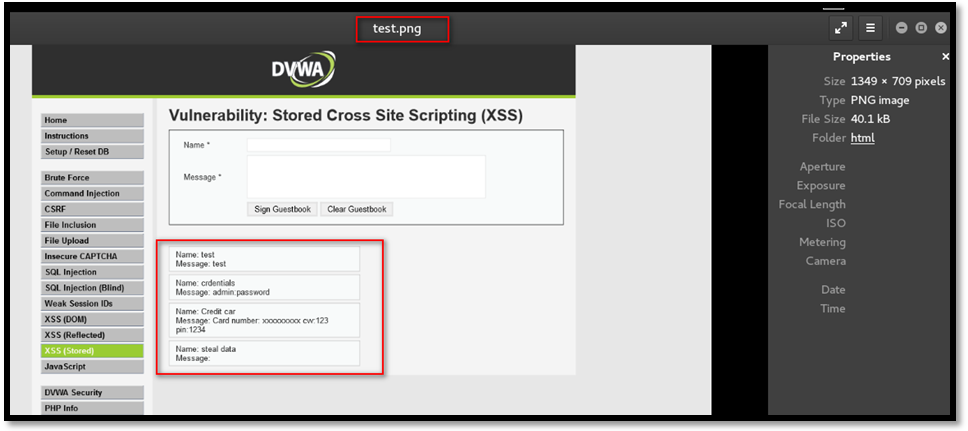The height and width of the screenshot is (431, 968).
Task: Click the Stored Cross Site Scripting heading
Action: 346,115
